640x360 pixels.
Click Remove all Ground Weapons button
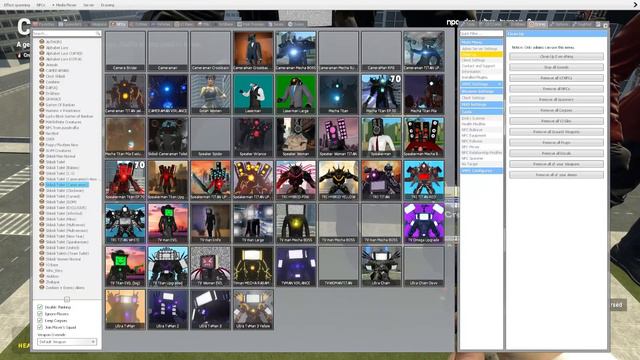coord(556,132)
